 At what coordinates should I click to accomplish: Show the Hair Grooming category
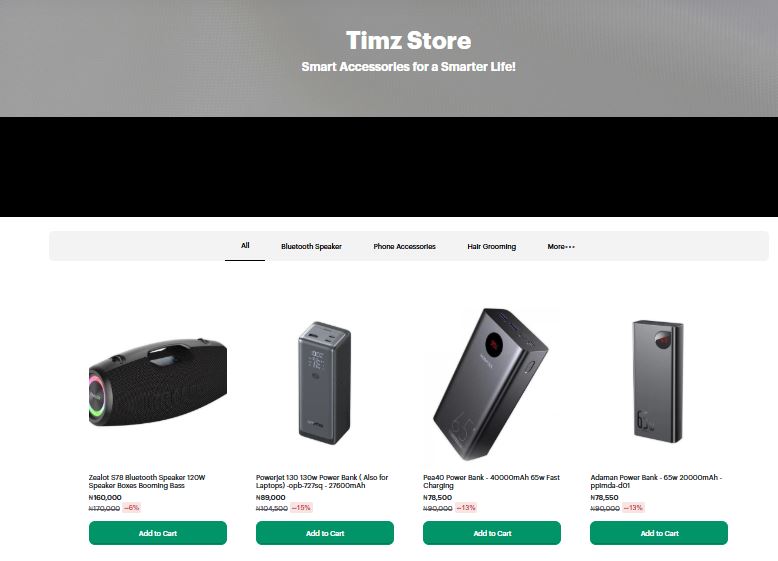[x=491, y=247]
